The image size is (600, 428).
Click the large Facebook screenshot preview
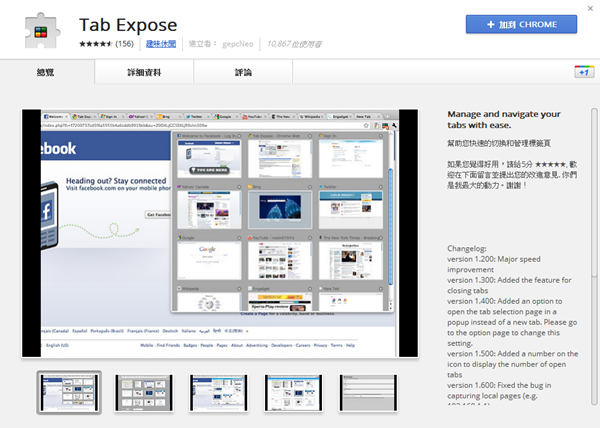tap(220, 233)
